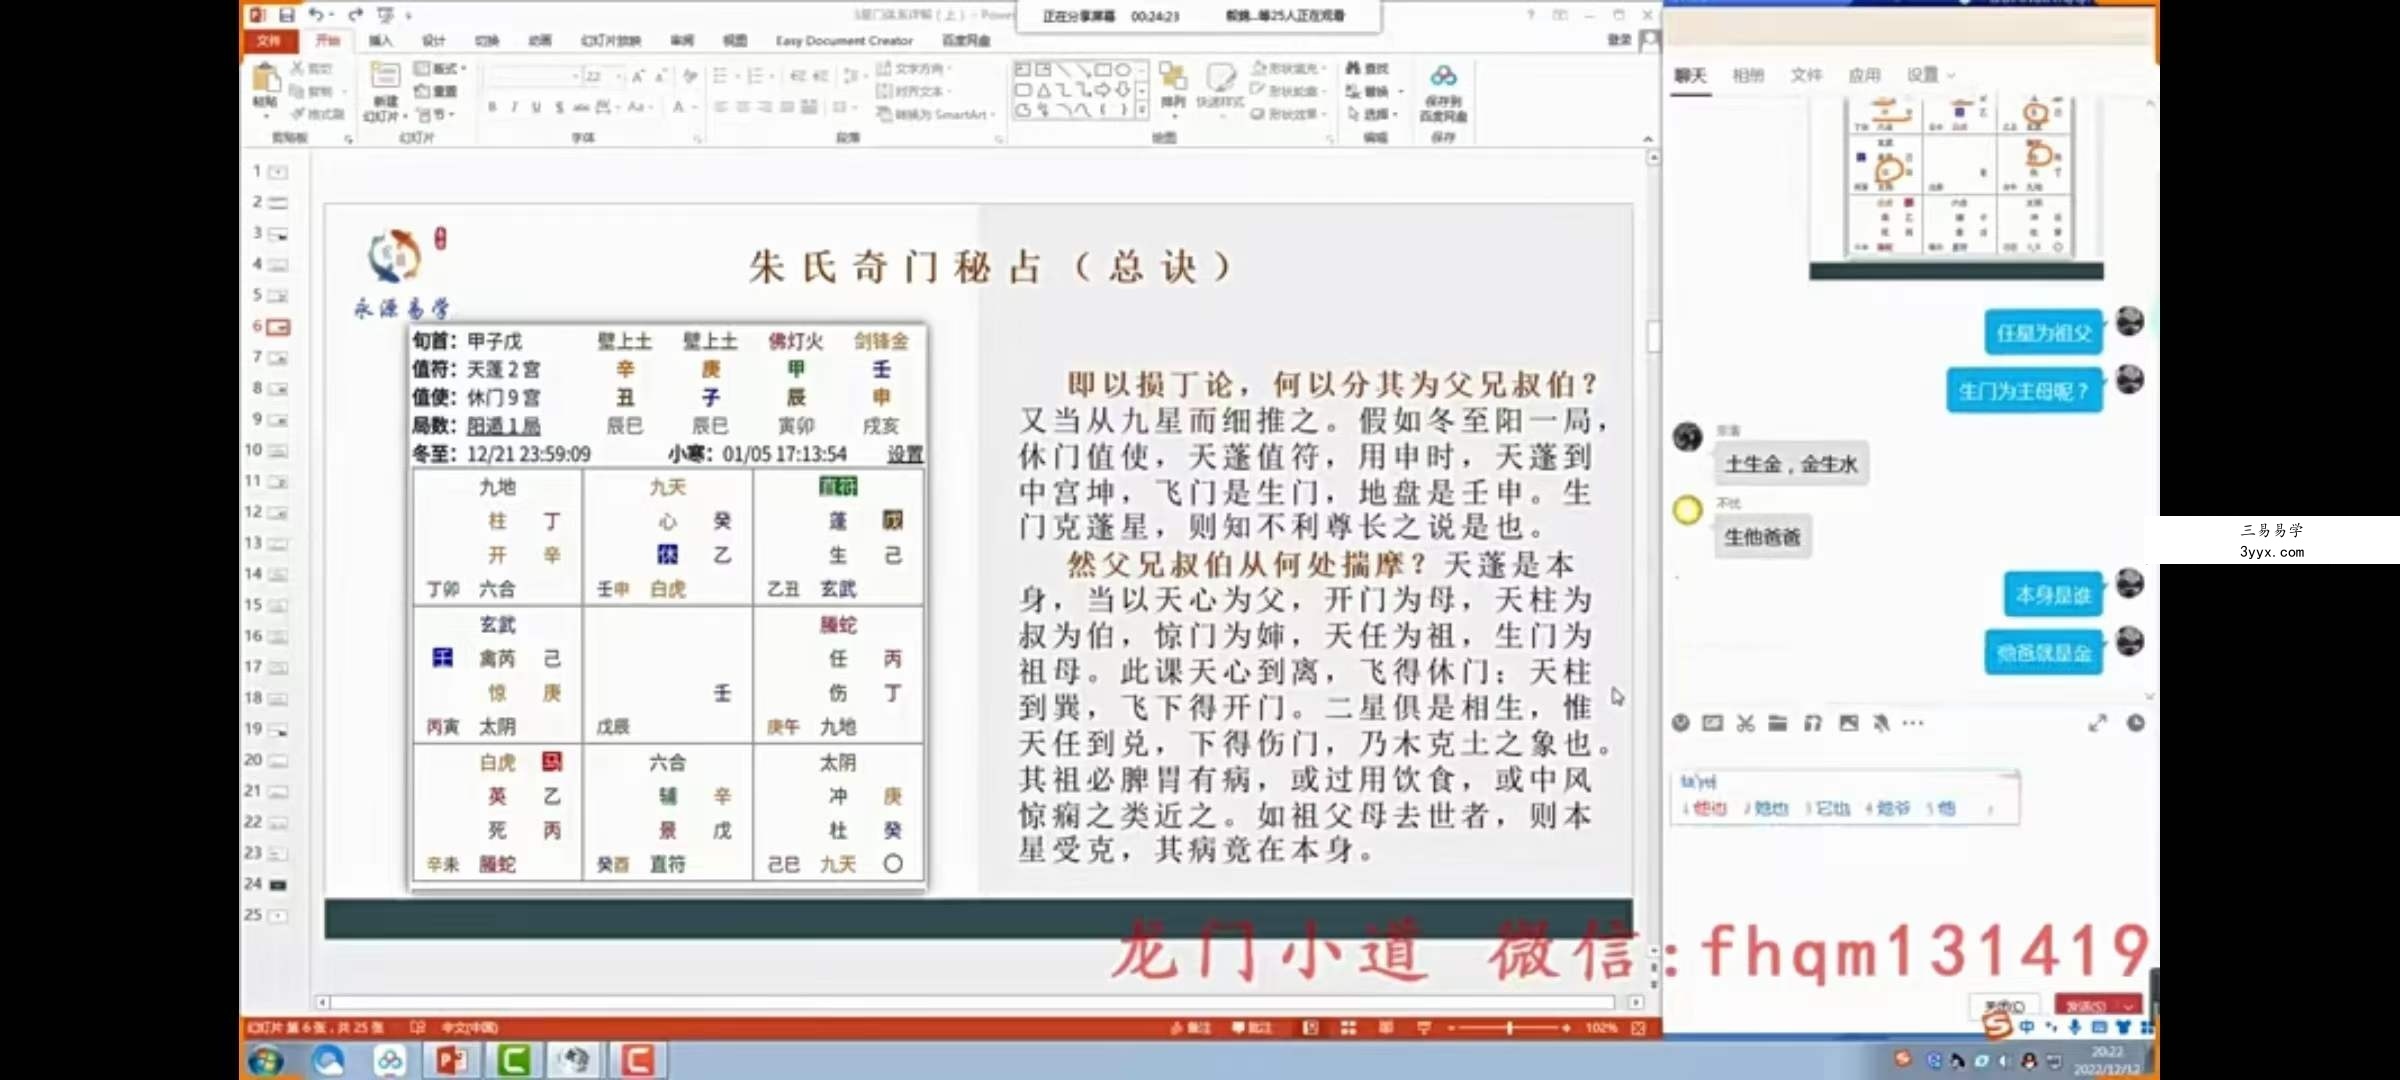Open Find in the editing group
The width and height of the screenshot is (2400, 1080).
click(x=1368, y=68)
